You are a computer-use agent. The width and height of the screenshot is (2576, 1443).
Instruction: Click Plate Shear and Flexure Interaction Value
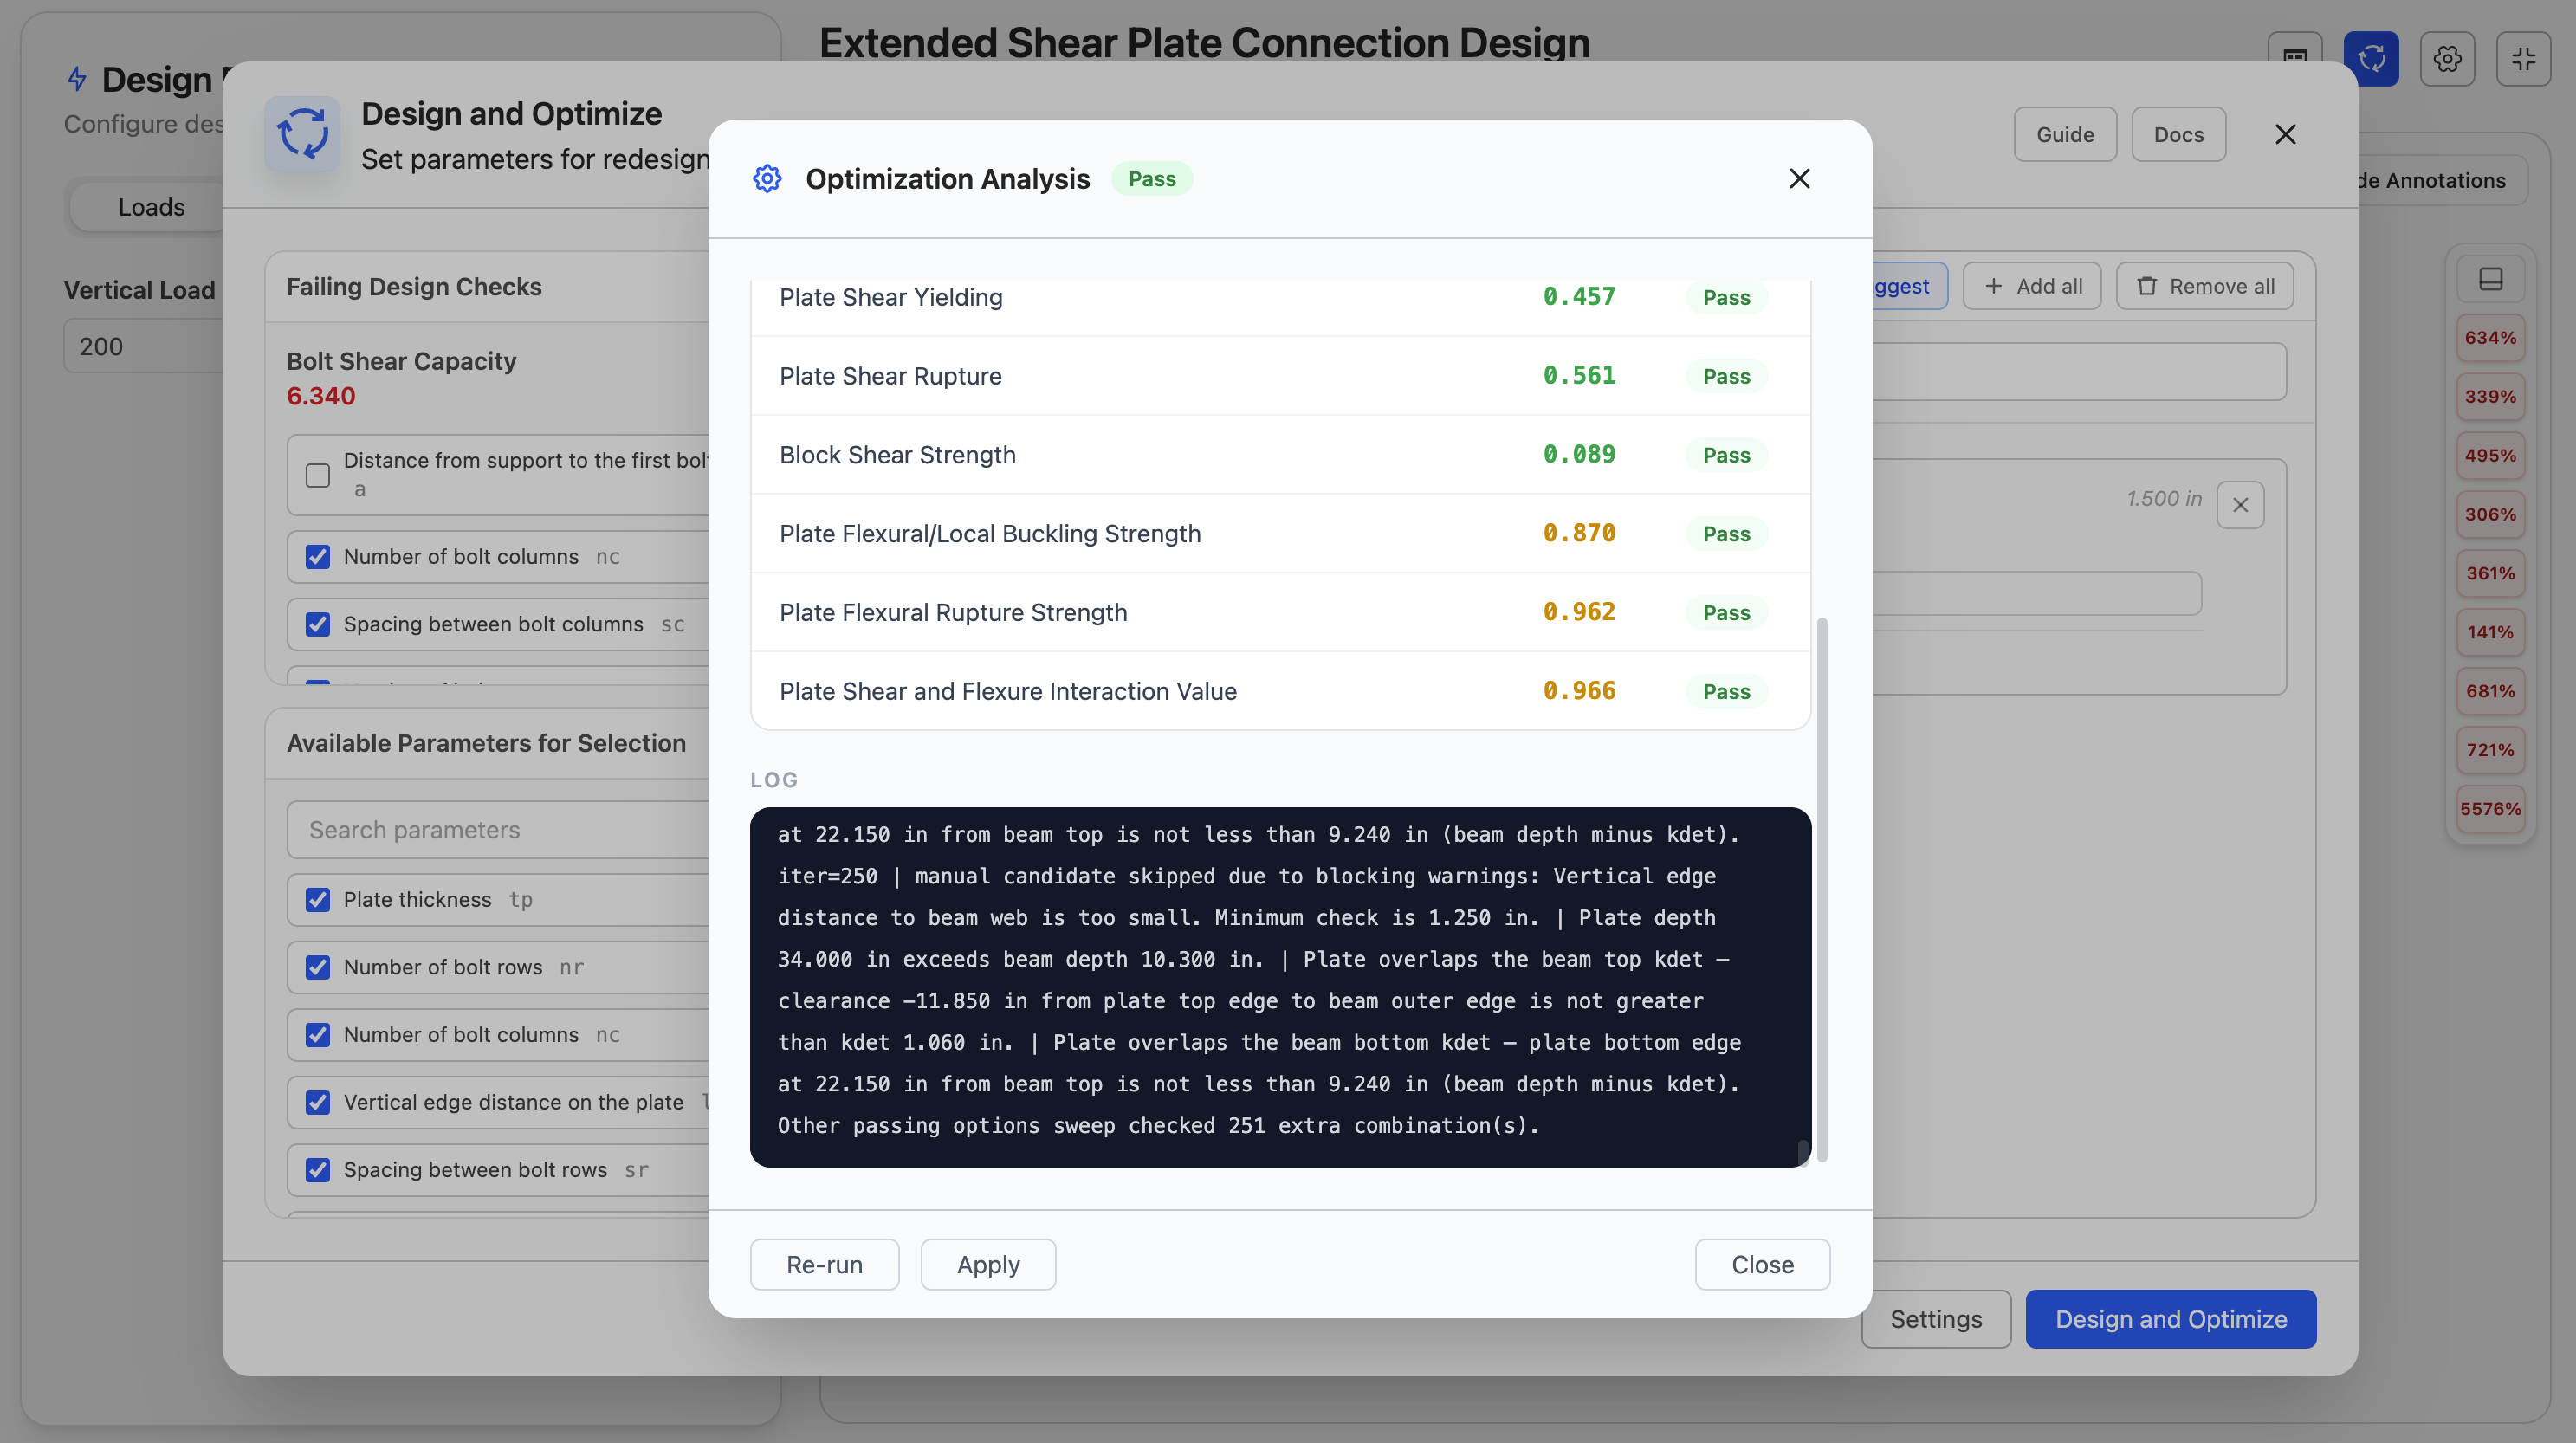pyautogui.click(x=1280, y=691)
